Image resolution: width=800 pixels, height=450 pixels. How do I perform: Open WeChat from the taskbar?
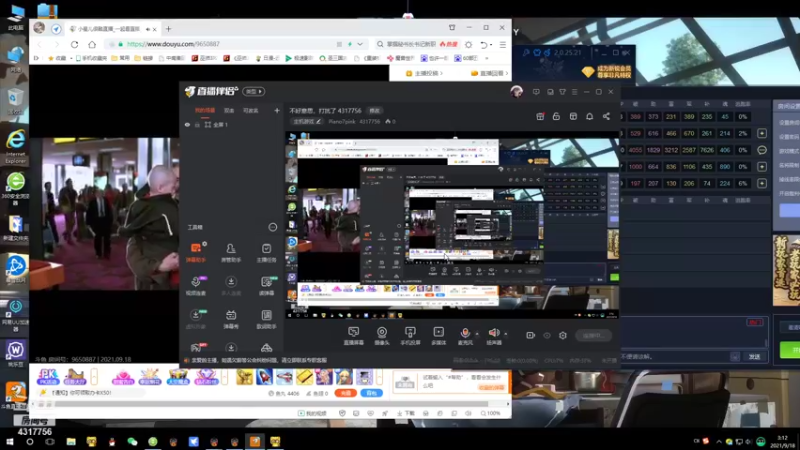pyautogui.click(x=132, y=442)
